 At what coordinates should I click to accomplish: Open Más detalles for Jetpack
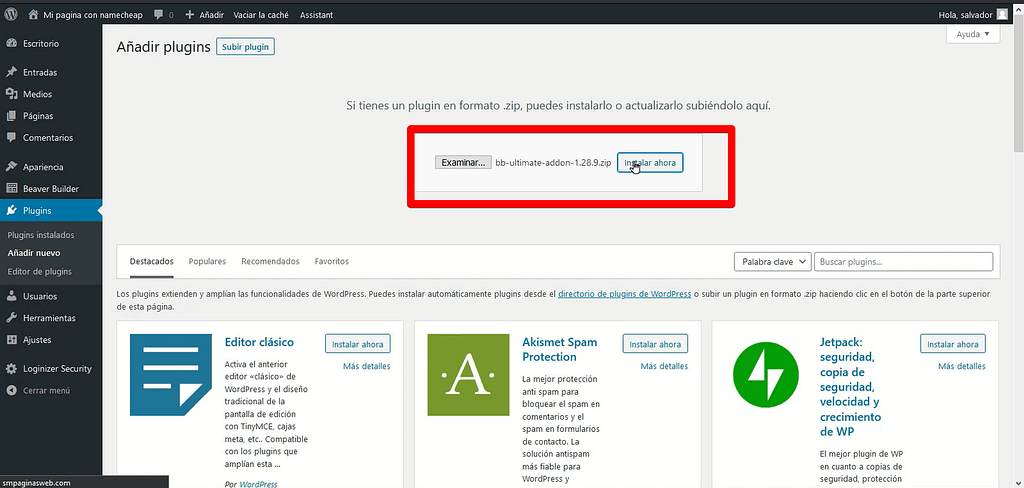tap(962, 366)
